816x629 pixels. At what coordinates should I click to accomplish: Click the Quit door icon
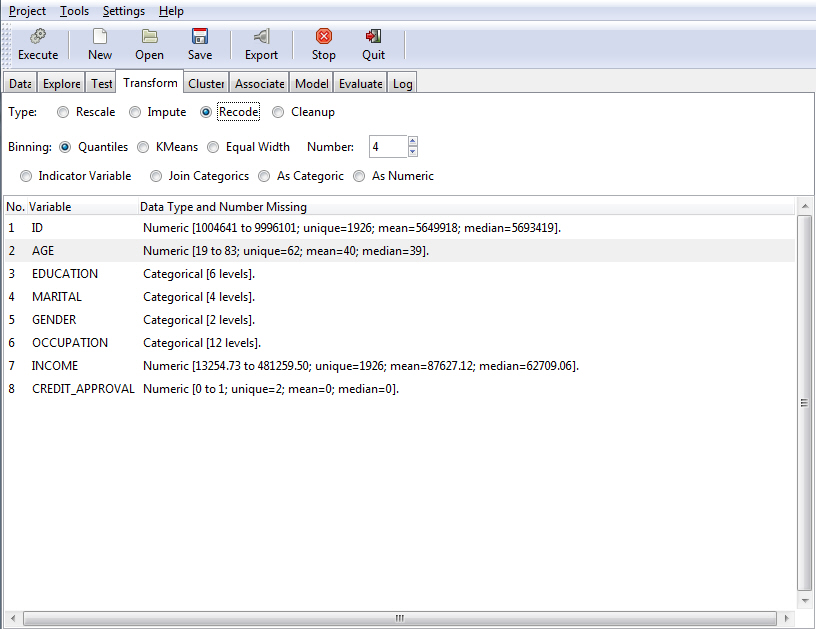[373, 36]
